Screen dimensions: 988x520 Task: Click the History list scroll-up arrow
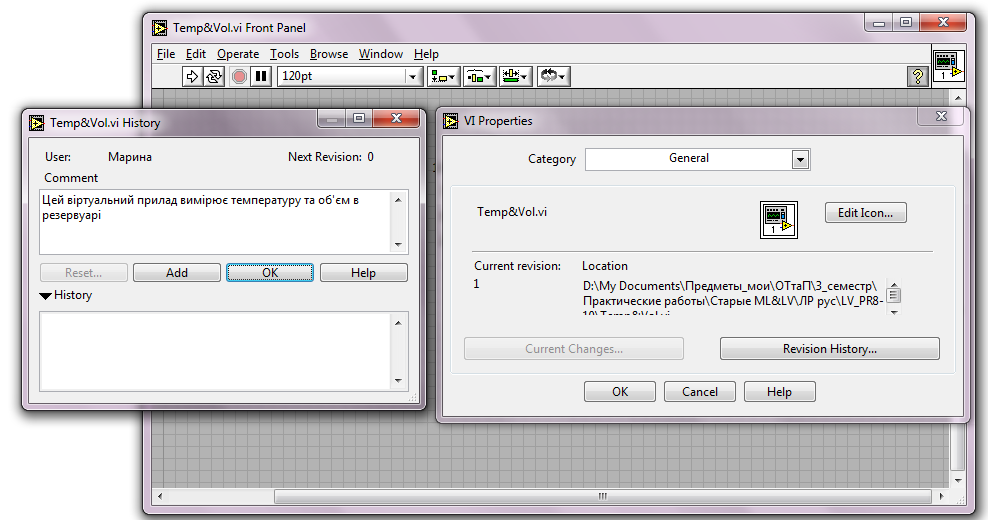pos(398,323)
